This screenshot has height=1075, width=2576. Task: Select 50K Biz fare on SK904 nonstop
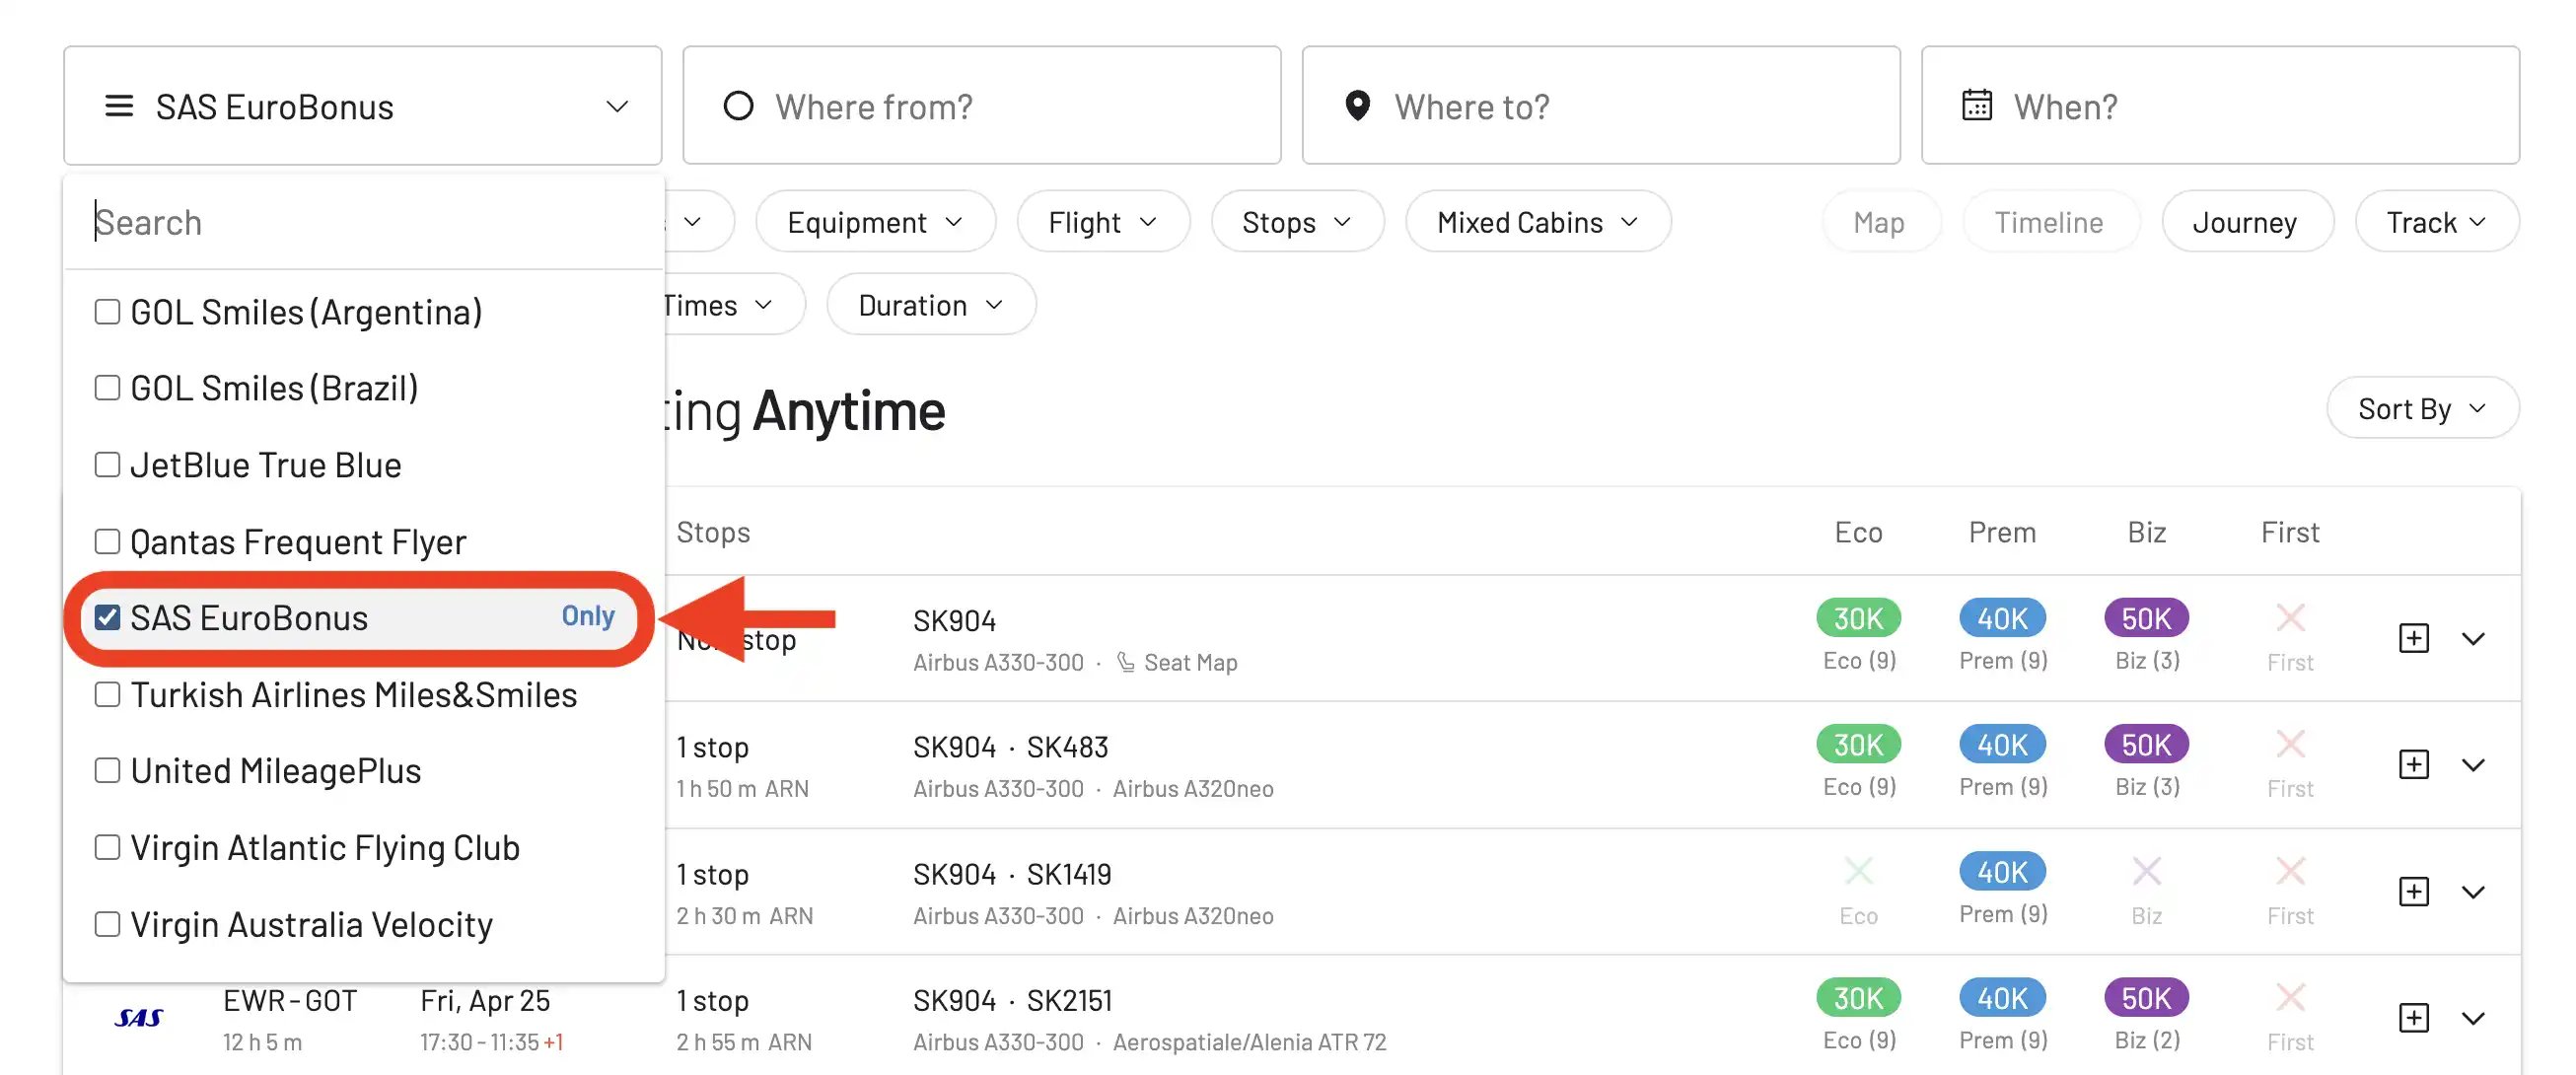2146,618
